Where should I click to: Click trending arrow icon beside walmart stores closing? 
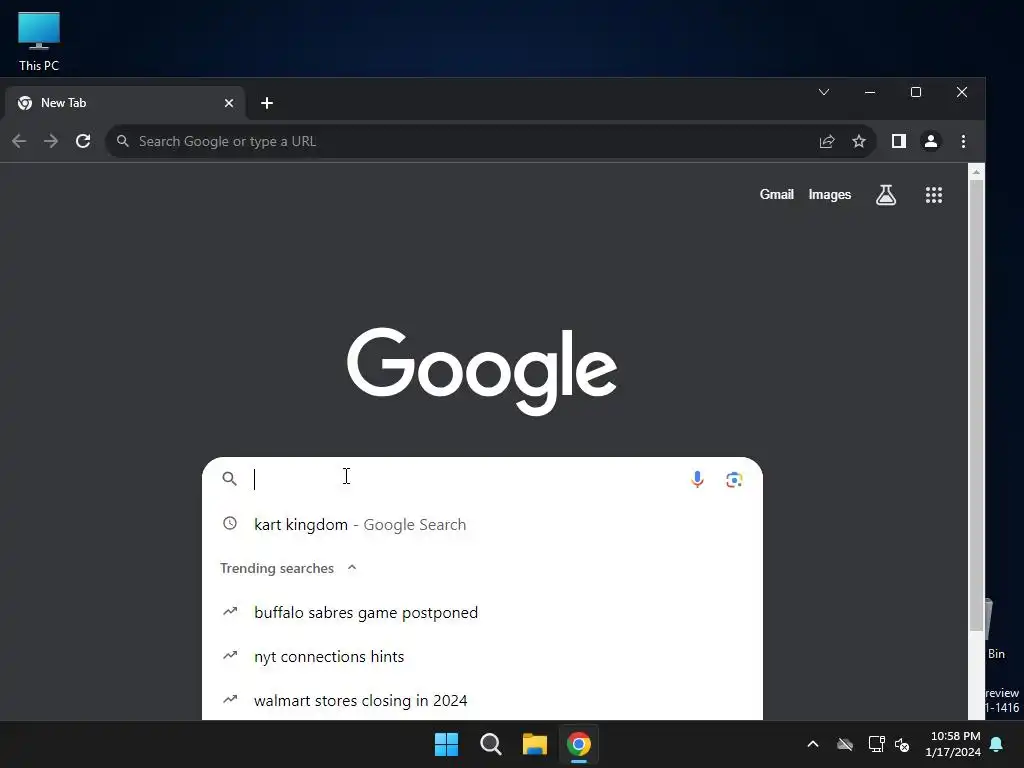pyautogui.click(x=230, y=699)
